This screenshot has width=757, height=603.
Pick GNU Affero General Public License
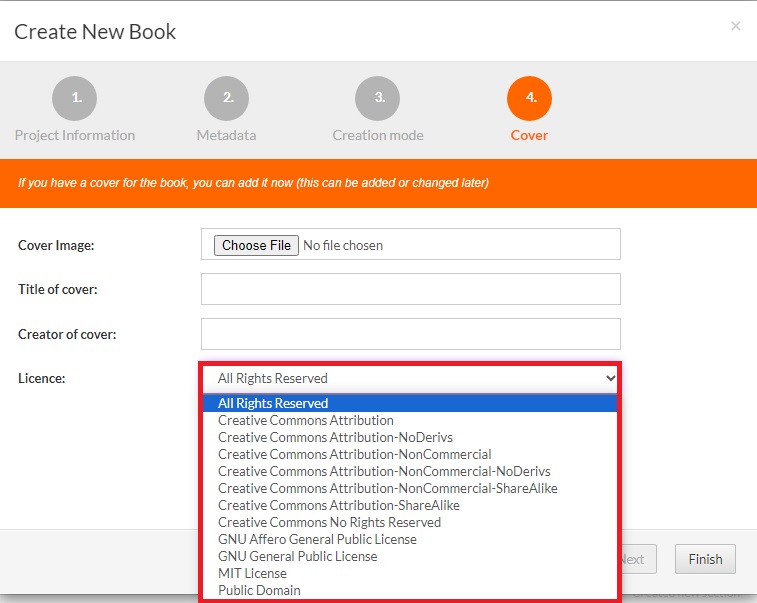pos(317,539)
